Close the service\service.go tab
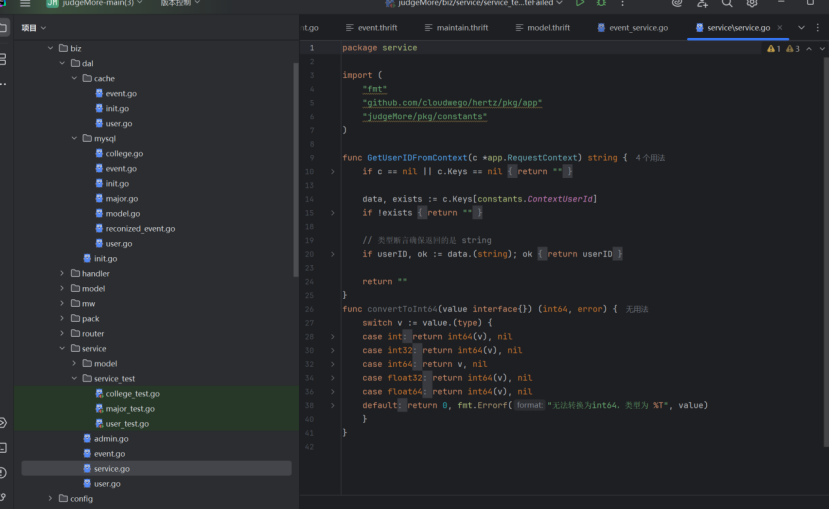829x510 pixels. 780,27
